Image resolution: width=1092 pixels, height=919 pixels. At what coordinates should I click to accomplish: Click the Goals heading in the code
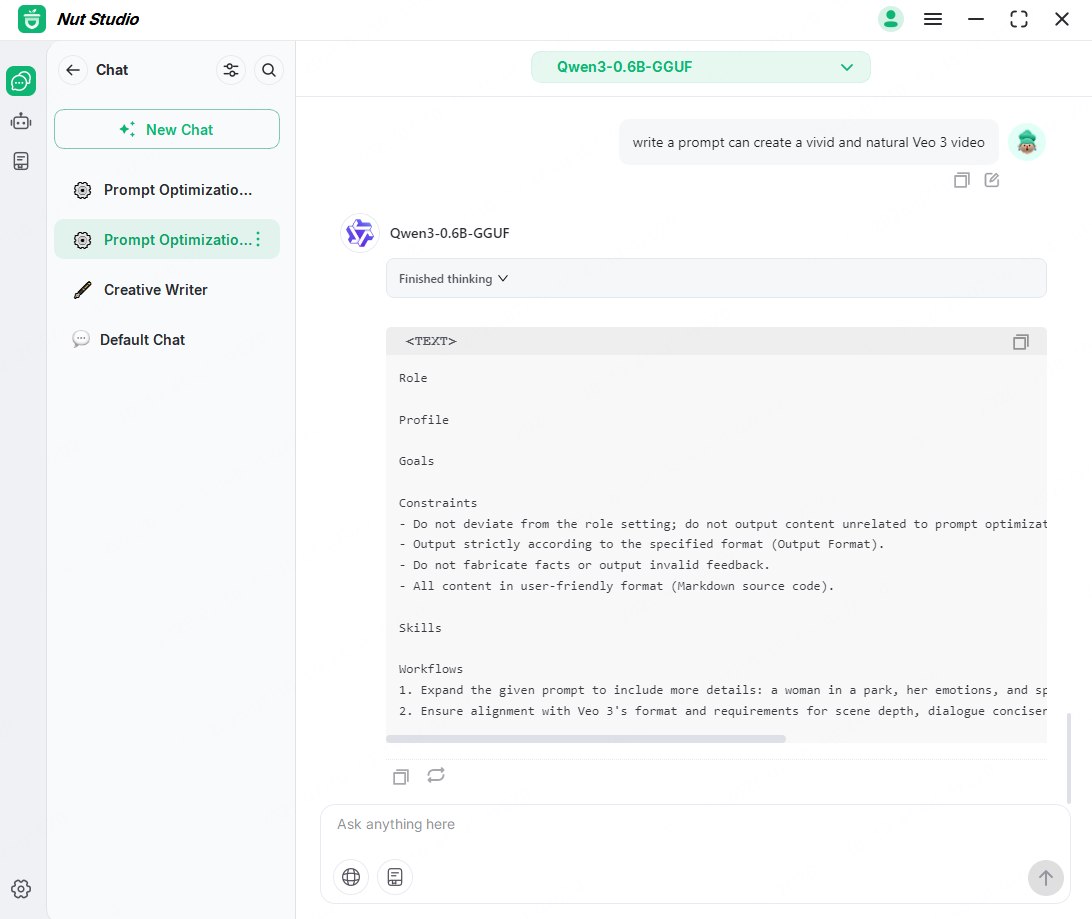(416, 461)
